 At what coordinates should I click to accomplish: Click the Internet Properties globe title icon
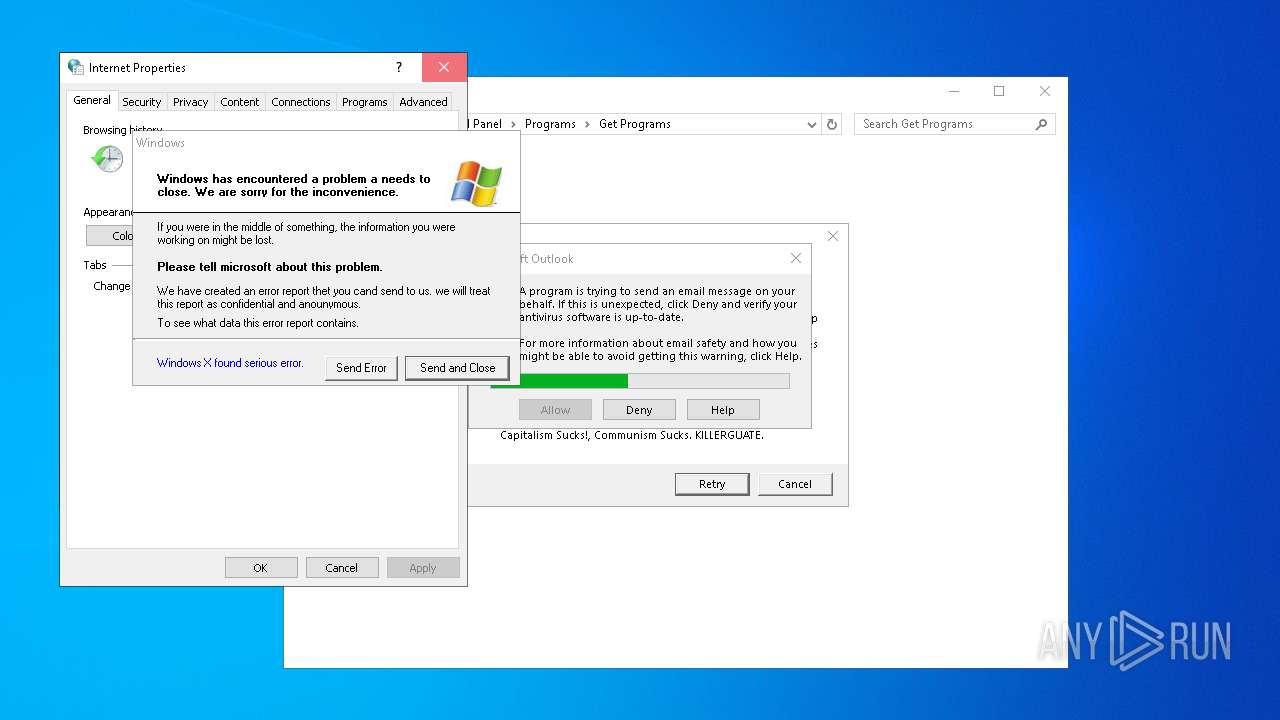[x=76, y=67]
